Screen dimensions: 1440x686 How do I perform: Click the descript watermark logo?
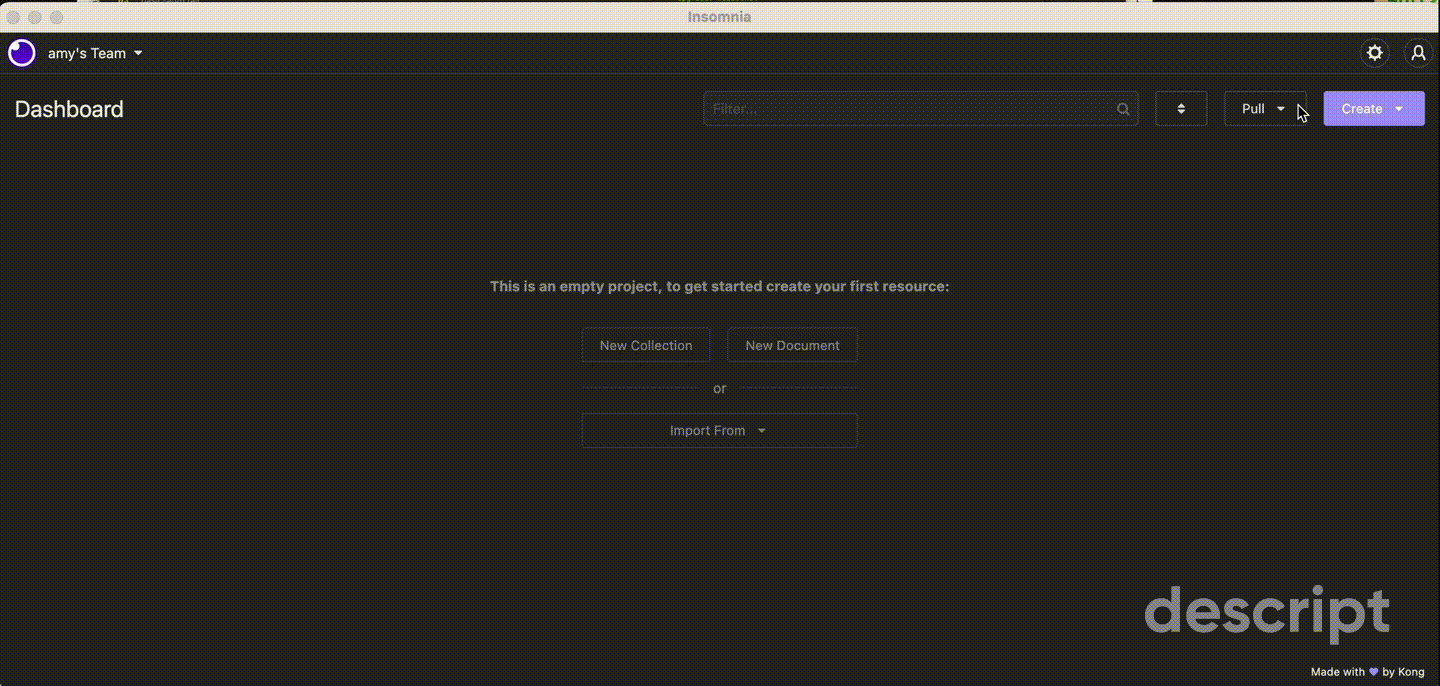pos(1268,613)
